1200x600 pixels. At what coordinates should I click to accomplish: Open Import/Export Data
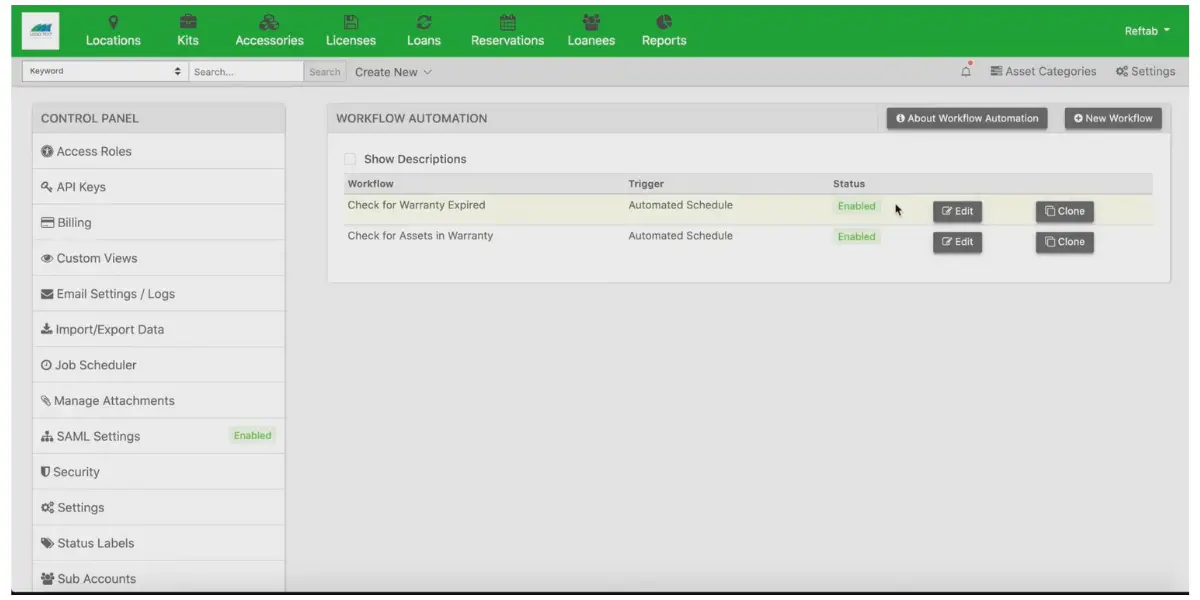click(158, 329)
